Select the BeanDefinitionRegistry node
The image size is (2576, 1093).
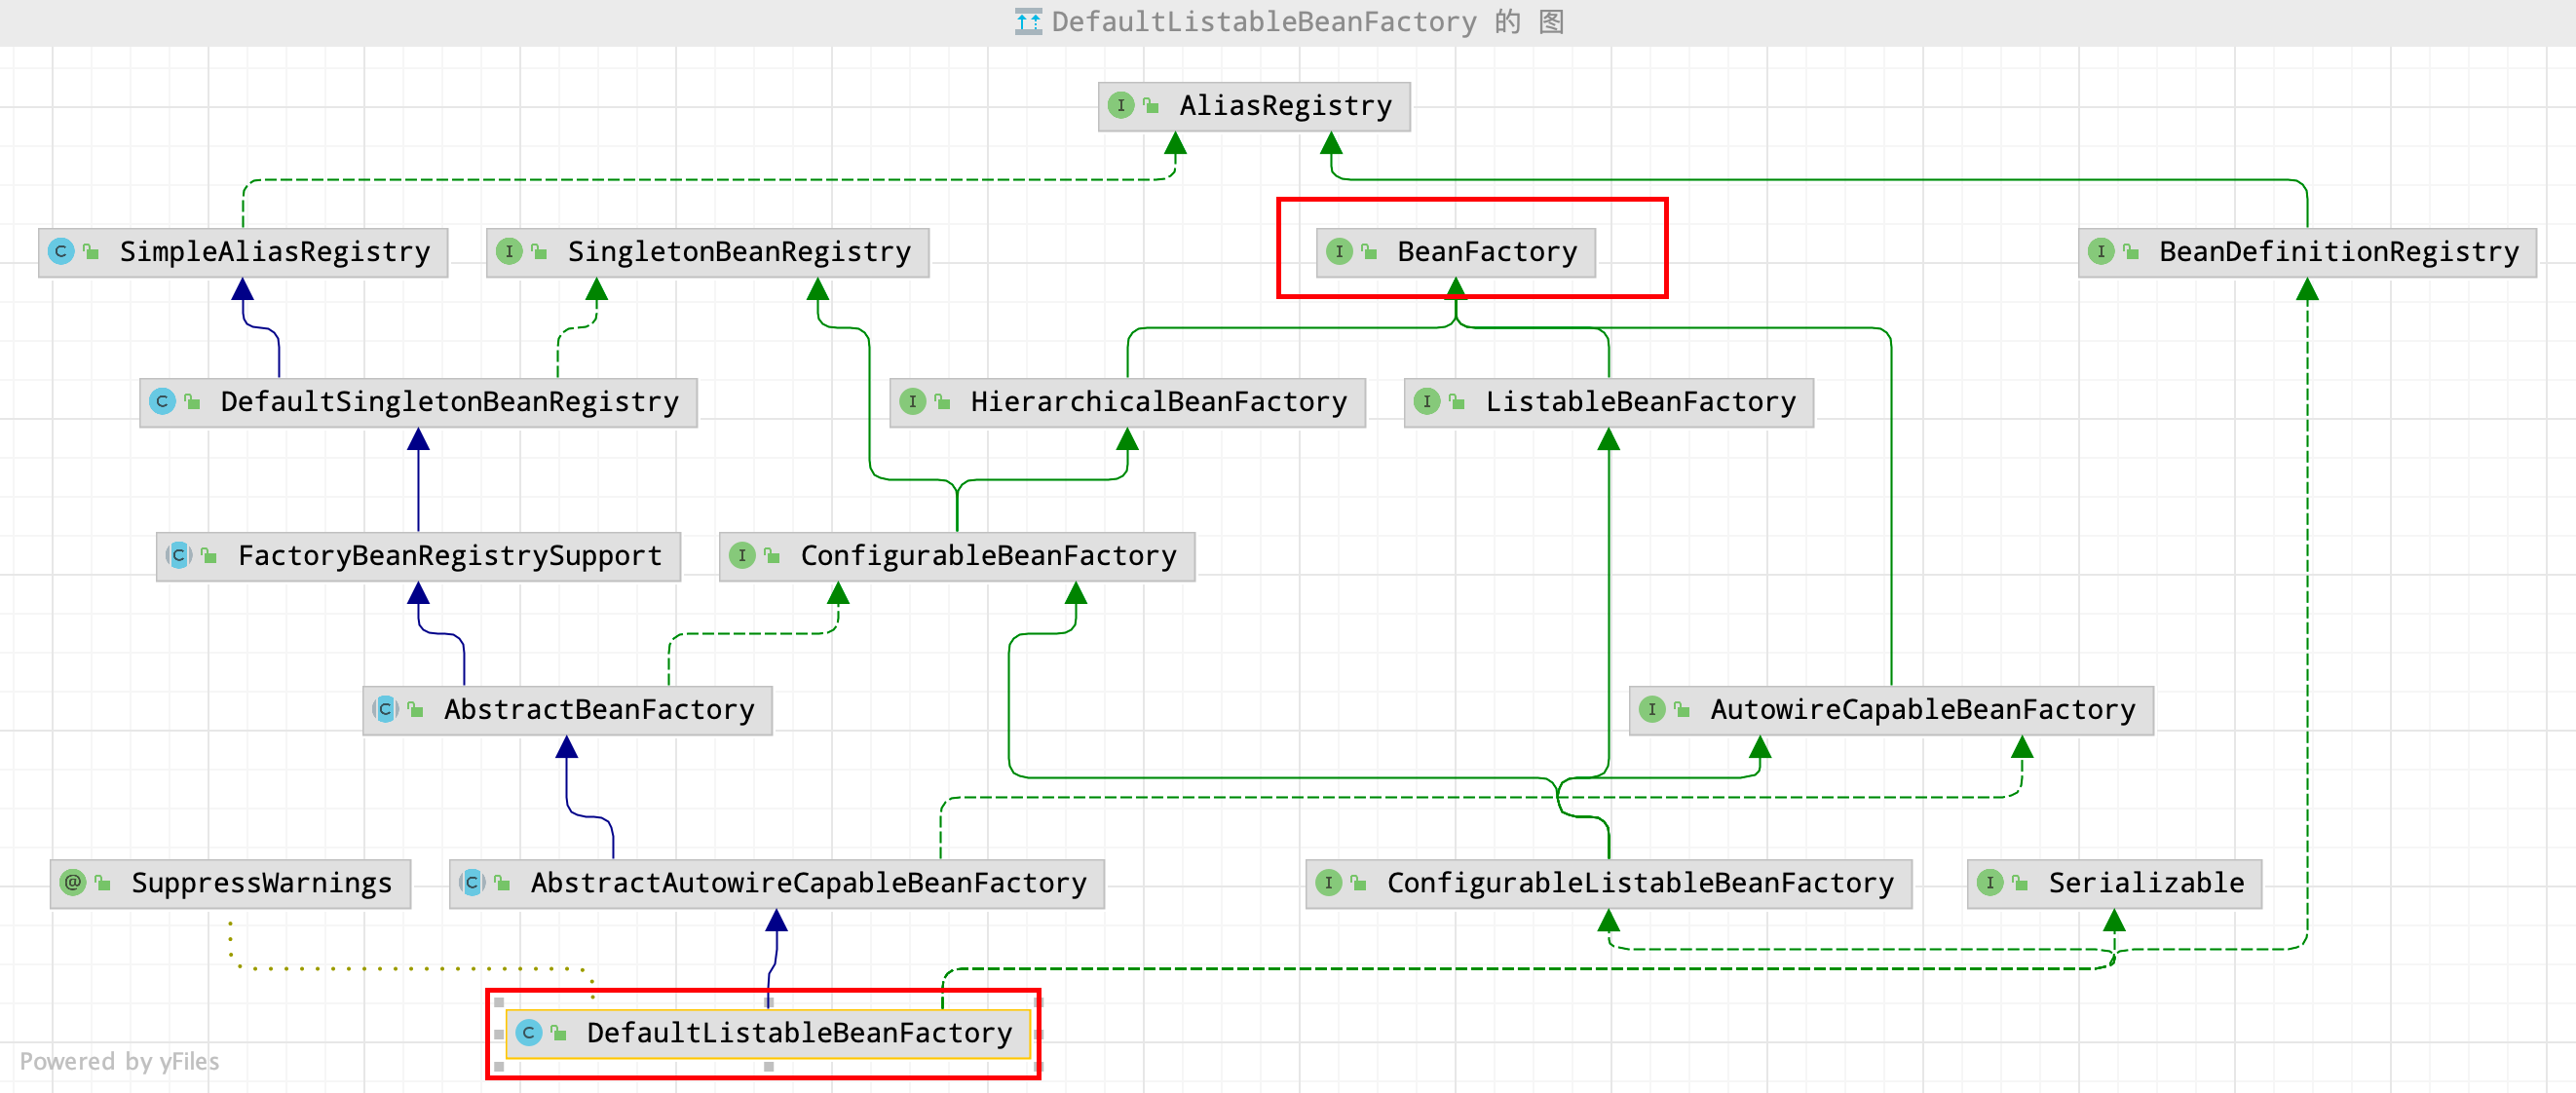click(2307, 252)
